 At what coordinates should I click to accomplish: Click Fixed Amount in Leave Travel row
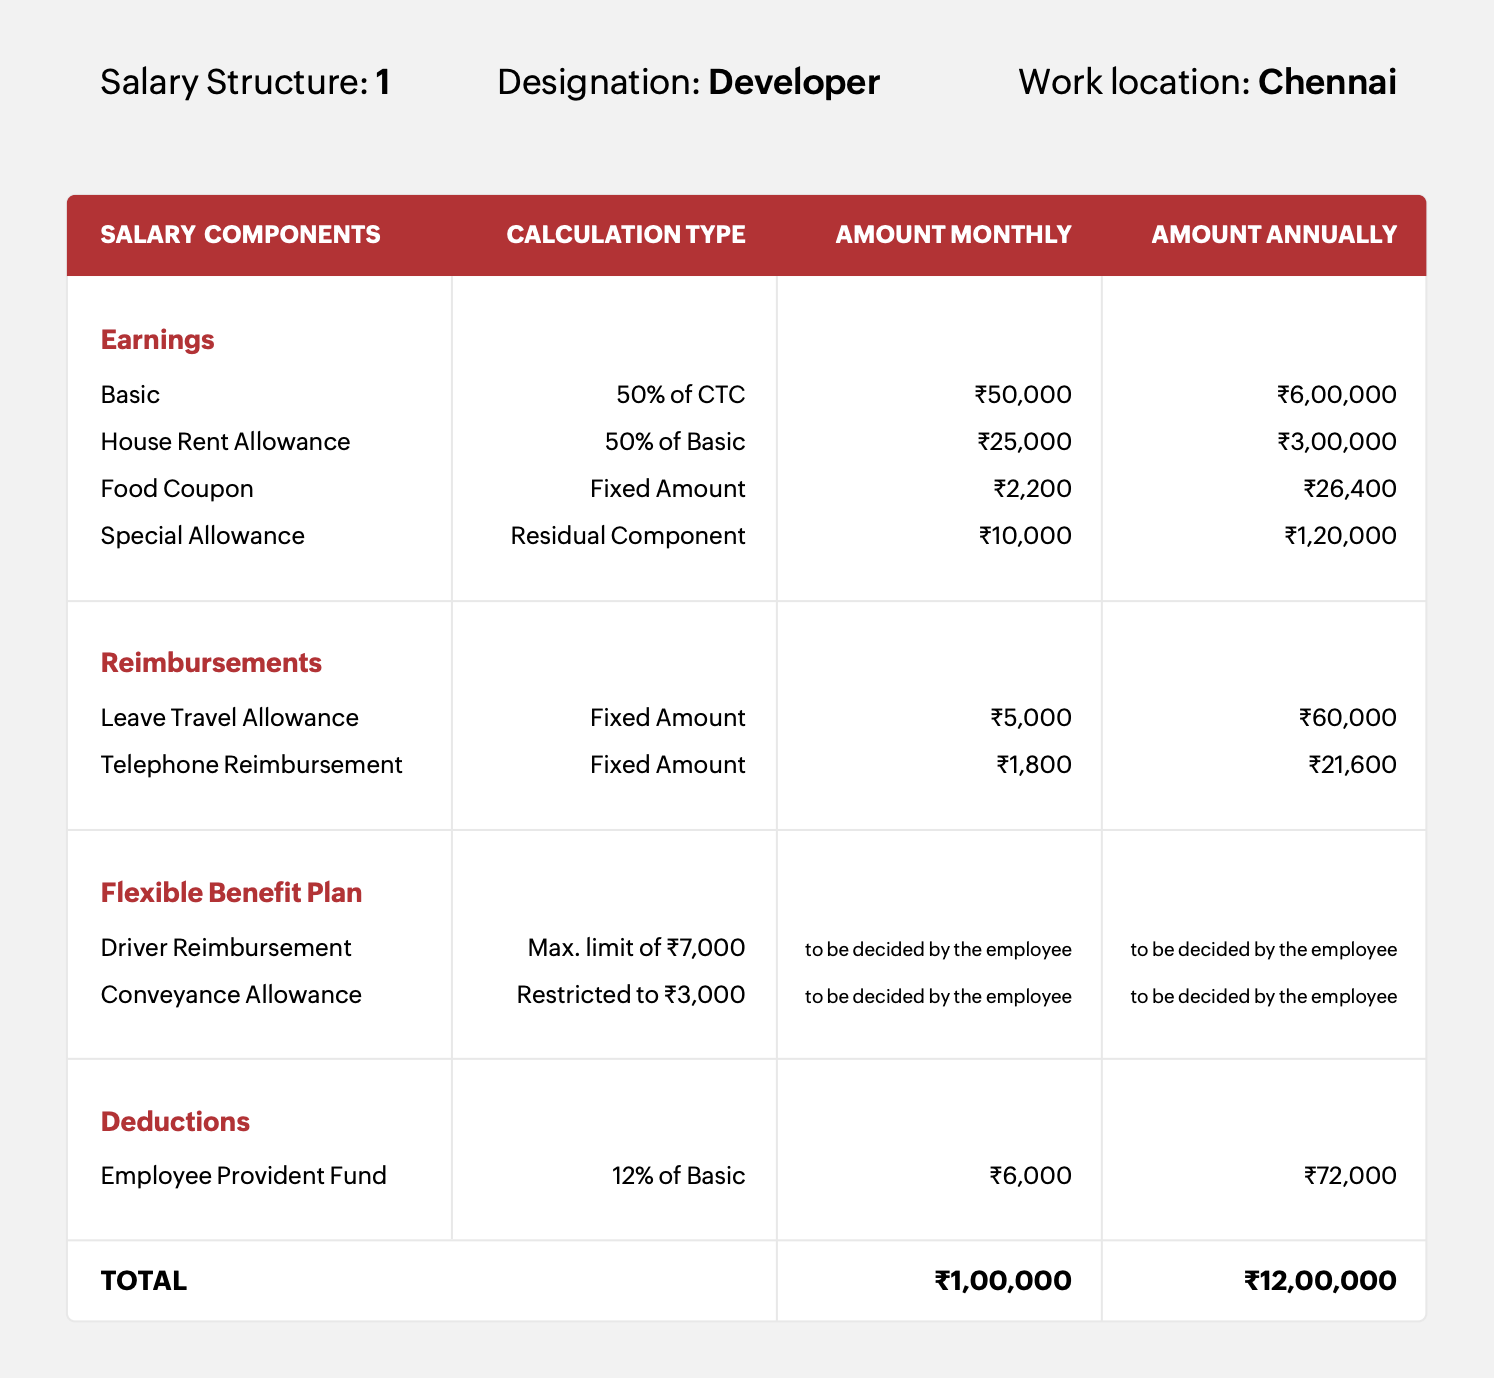[x=668, y=718]
